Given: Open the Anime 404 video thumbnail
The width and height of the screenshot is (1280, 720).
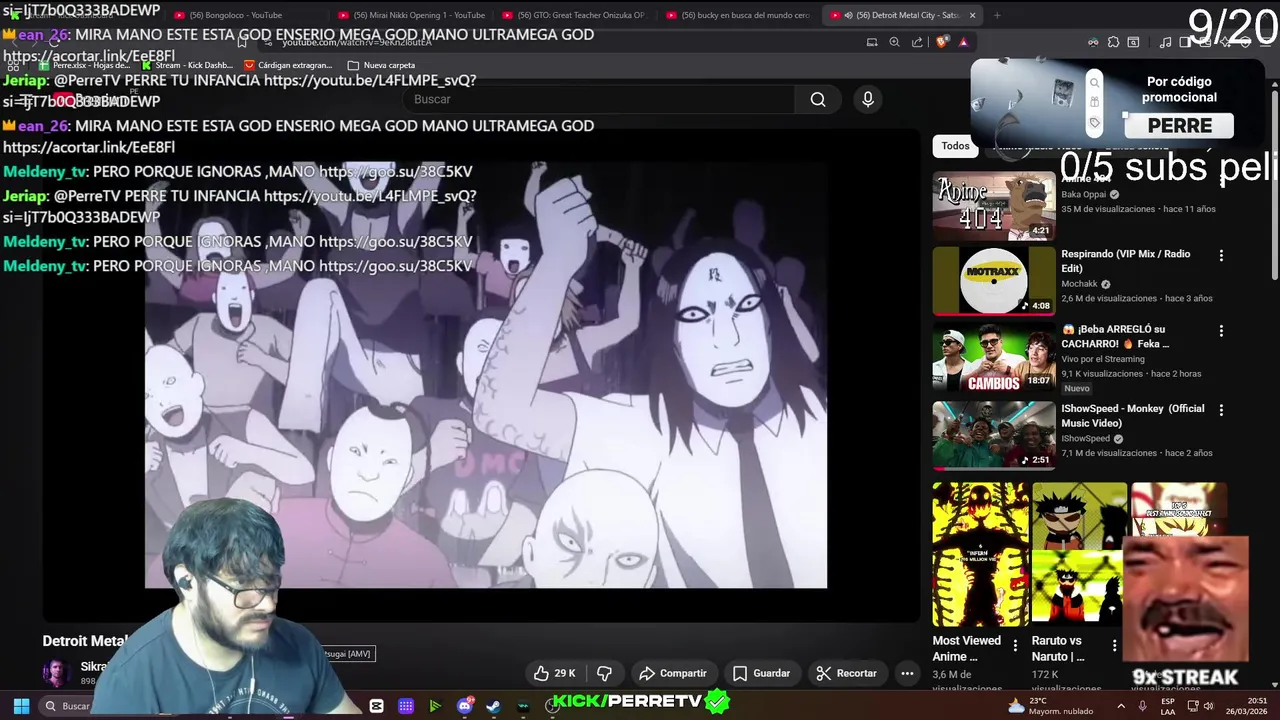Looking at the screenshot, I should pyautogui.click(x=994, y=206).
